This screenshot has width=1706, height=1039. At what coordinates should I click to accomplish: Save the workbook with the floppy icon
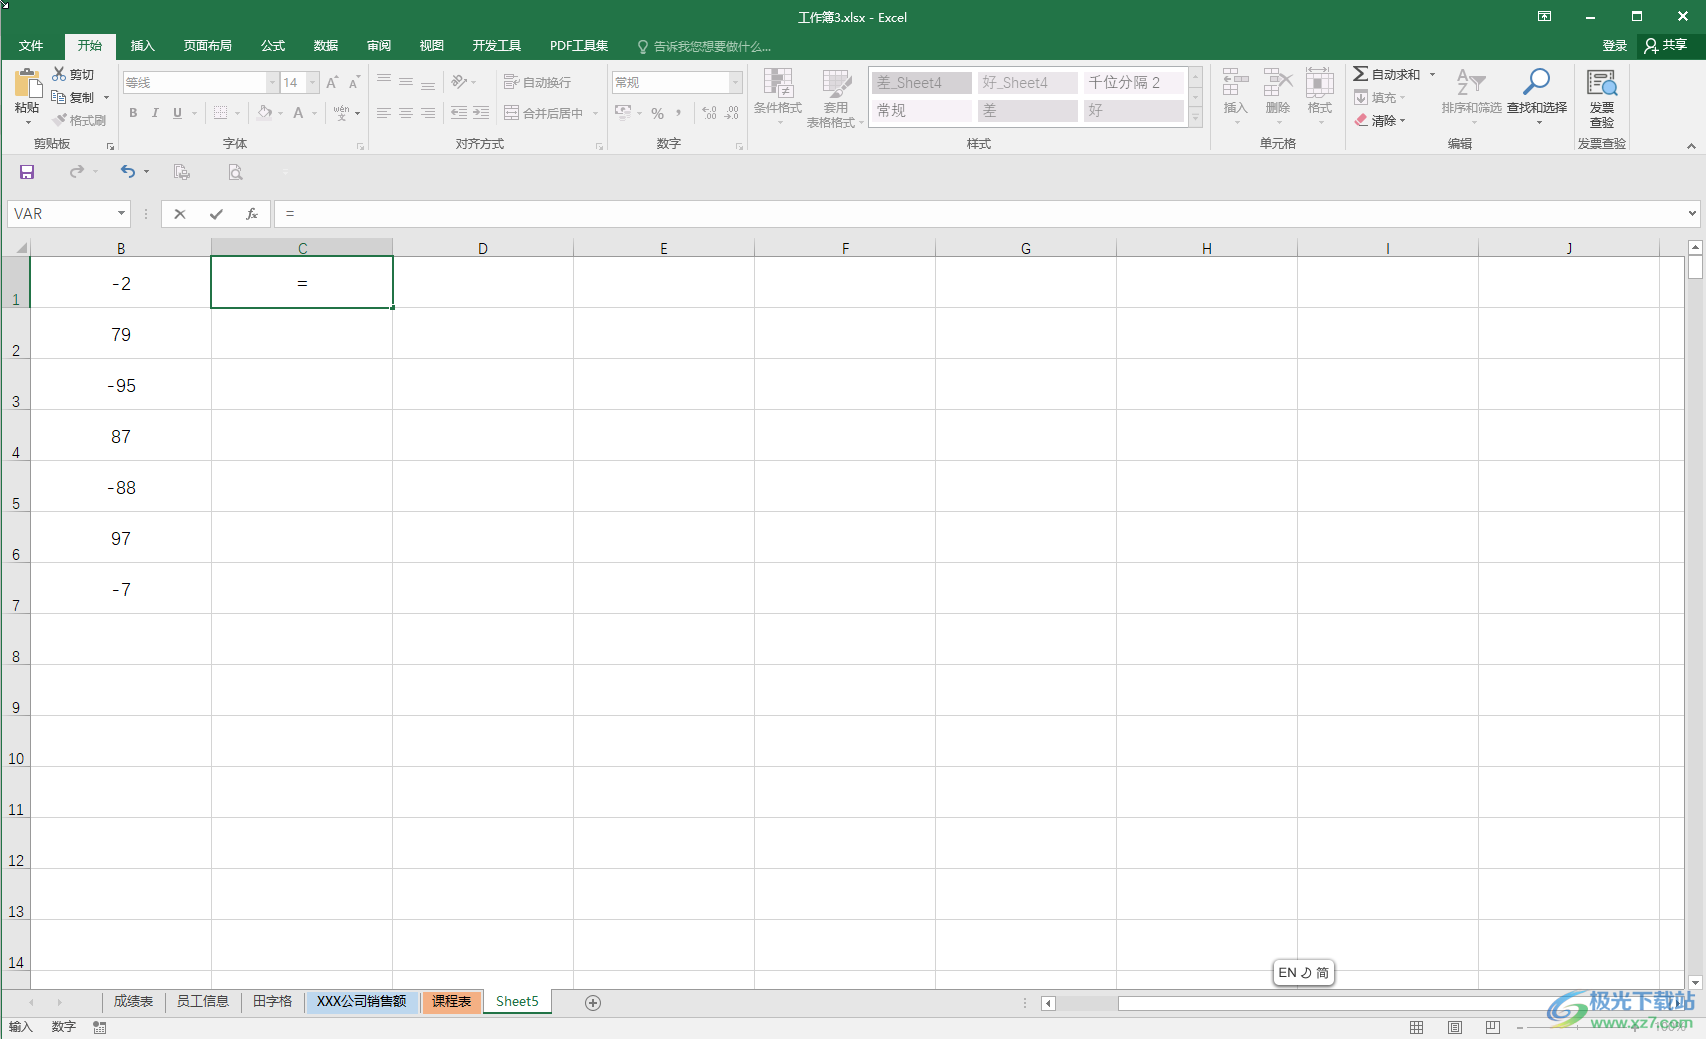tap(27, 172)
